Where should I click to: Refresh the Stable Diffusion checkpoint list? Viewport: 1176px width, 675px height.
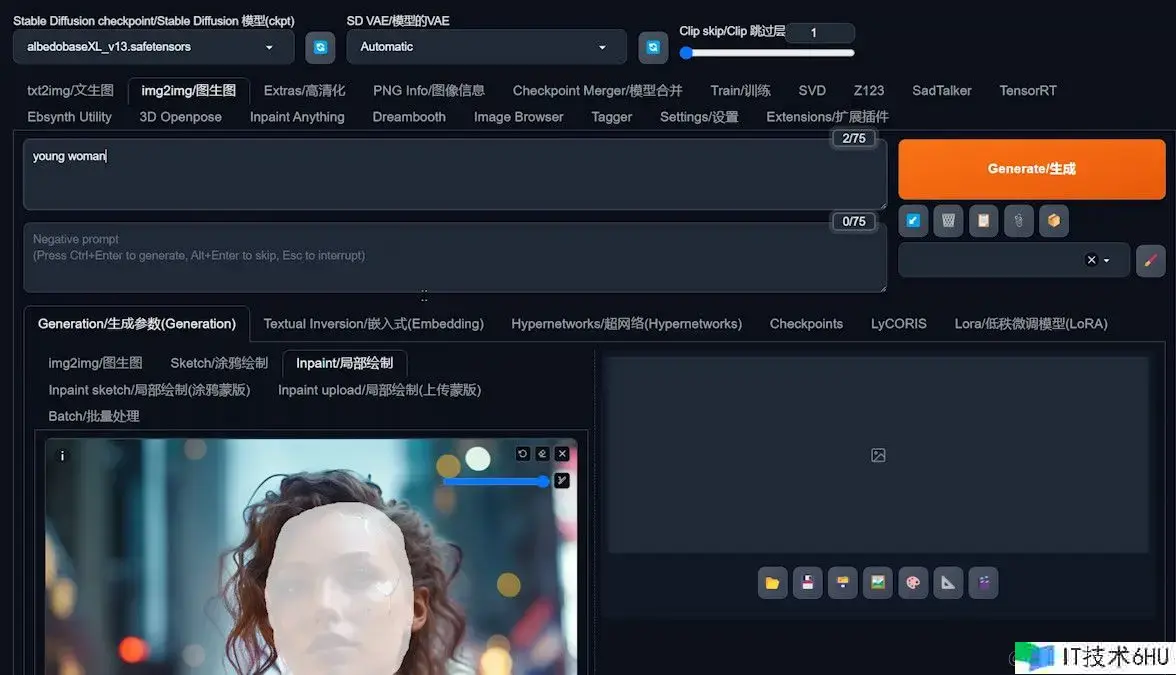pyautogui.click(x=320, y=47)
